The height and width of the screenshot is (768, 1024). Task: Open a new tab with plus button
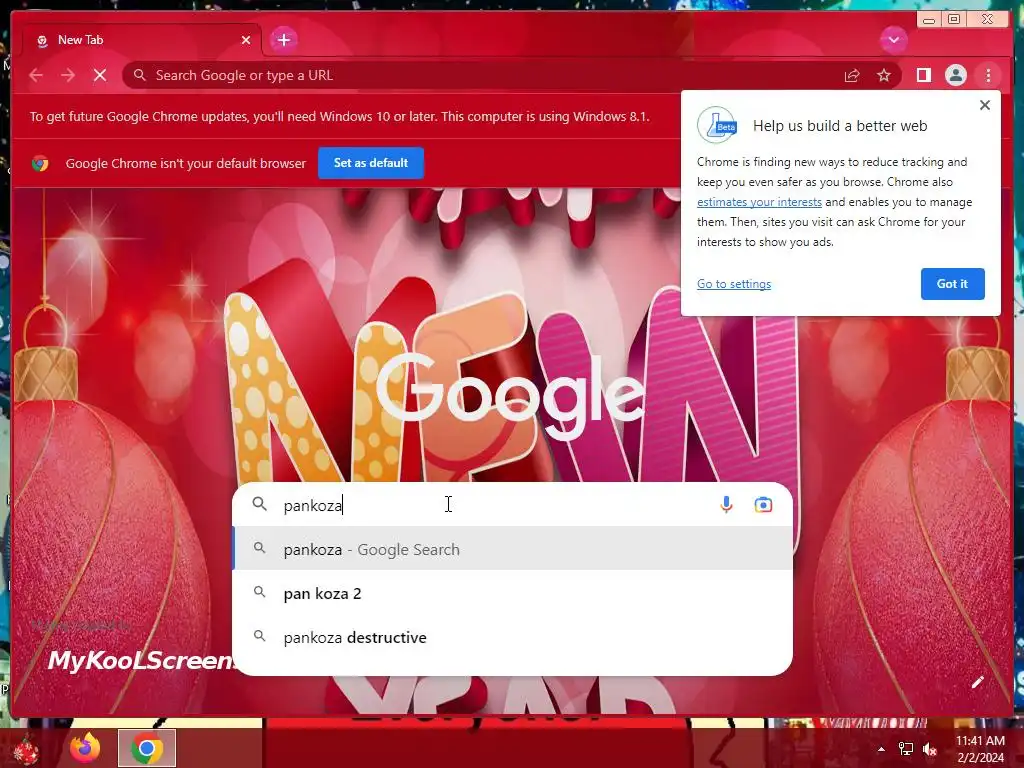click(283, 40)
